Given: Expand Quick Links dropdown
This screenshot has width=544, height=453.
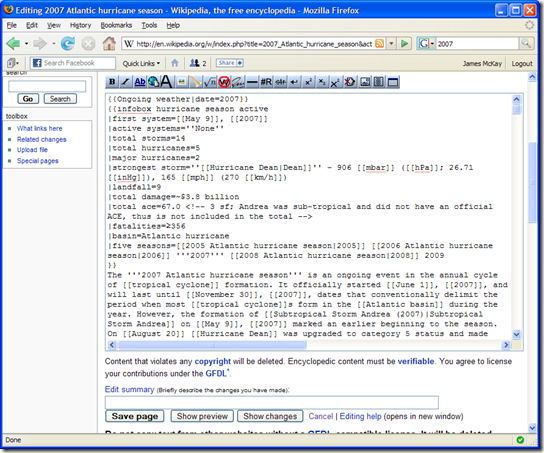Looking at the screenshot, I should [x=141, y=63].
